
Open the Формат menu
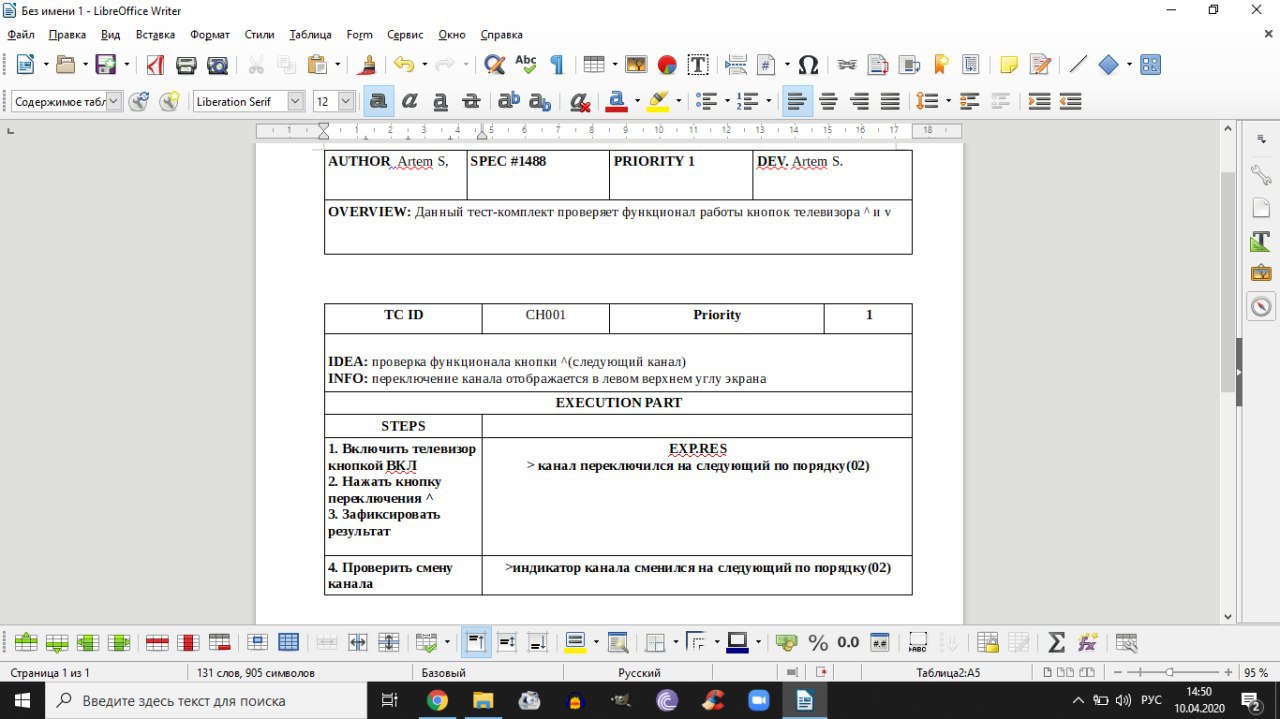(x=210, y=34)
